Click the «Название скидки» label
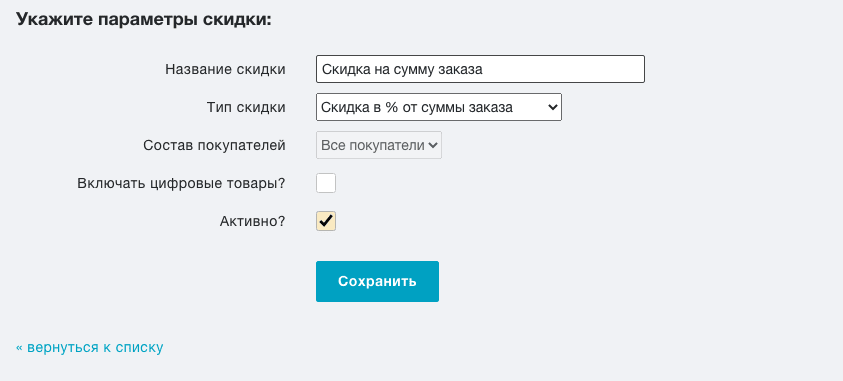Screen dimensions: 843x381 225,69
